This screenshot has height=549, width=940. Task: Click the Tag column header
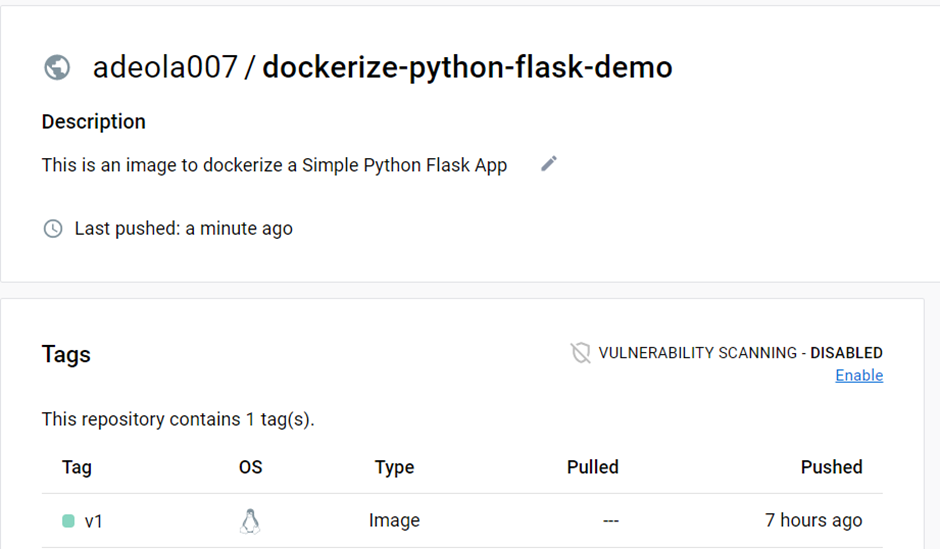tap(77, 467)
